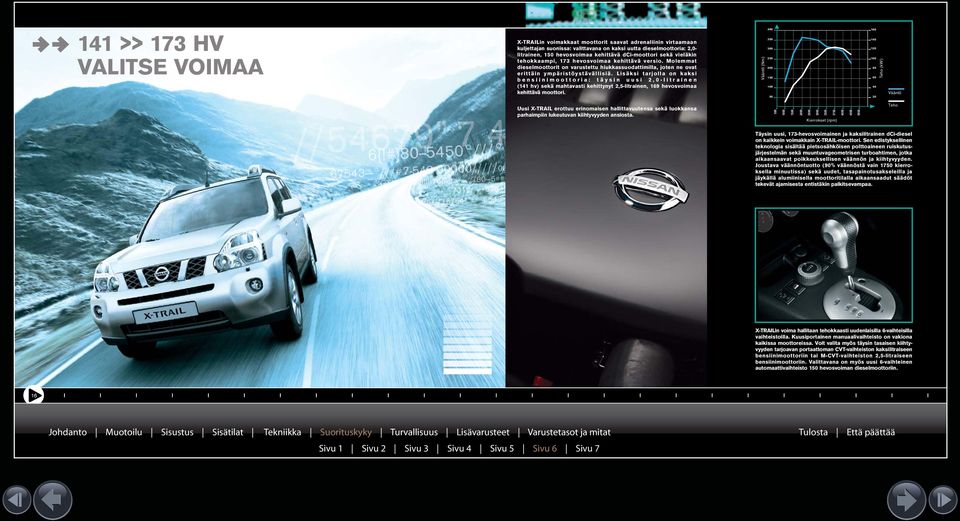Click the engine torque and power graph
This screenshot has width=960, height=521.
point(833,73)
